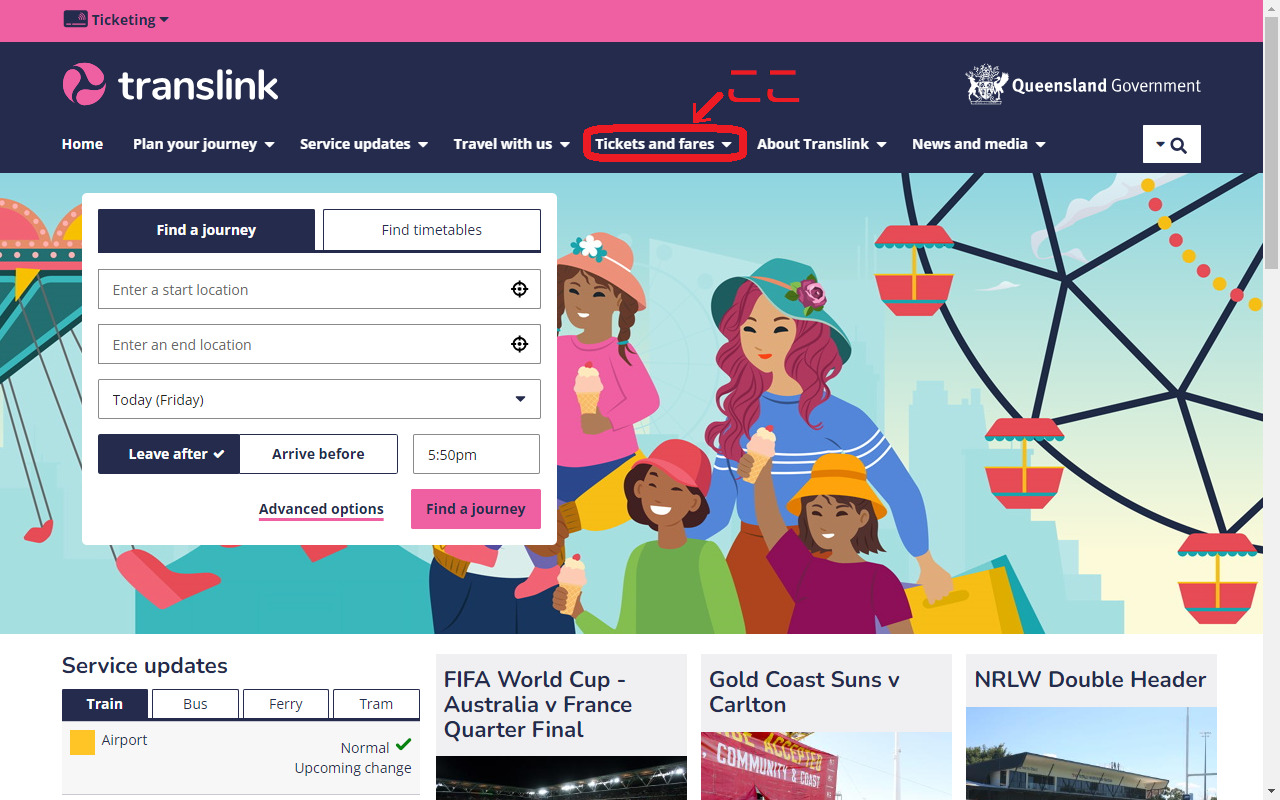Click the page vertical scrollbar
Viewport: 1280px width, 800px height.
[1271, 400]
